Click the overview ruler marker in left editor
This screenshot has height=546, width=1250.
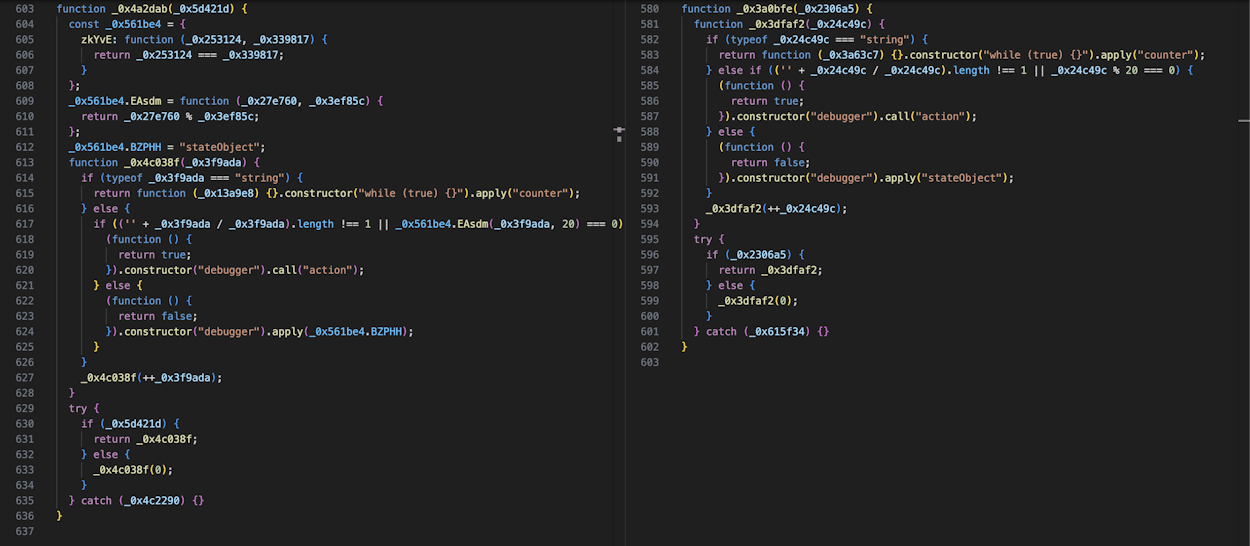pos(619,131)
